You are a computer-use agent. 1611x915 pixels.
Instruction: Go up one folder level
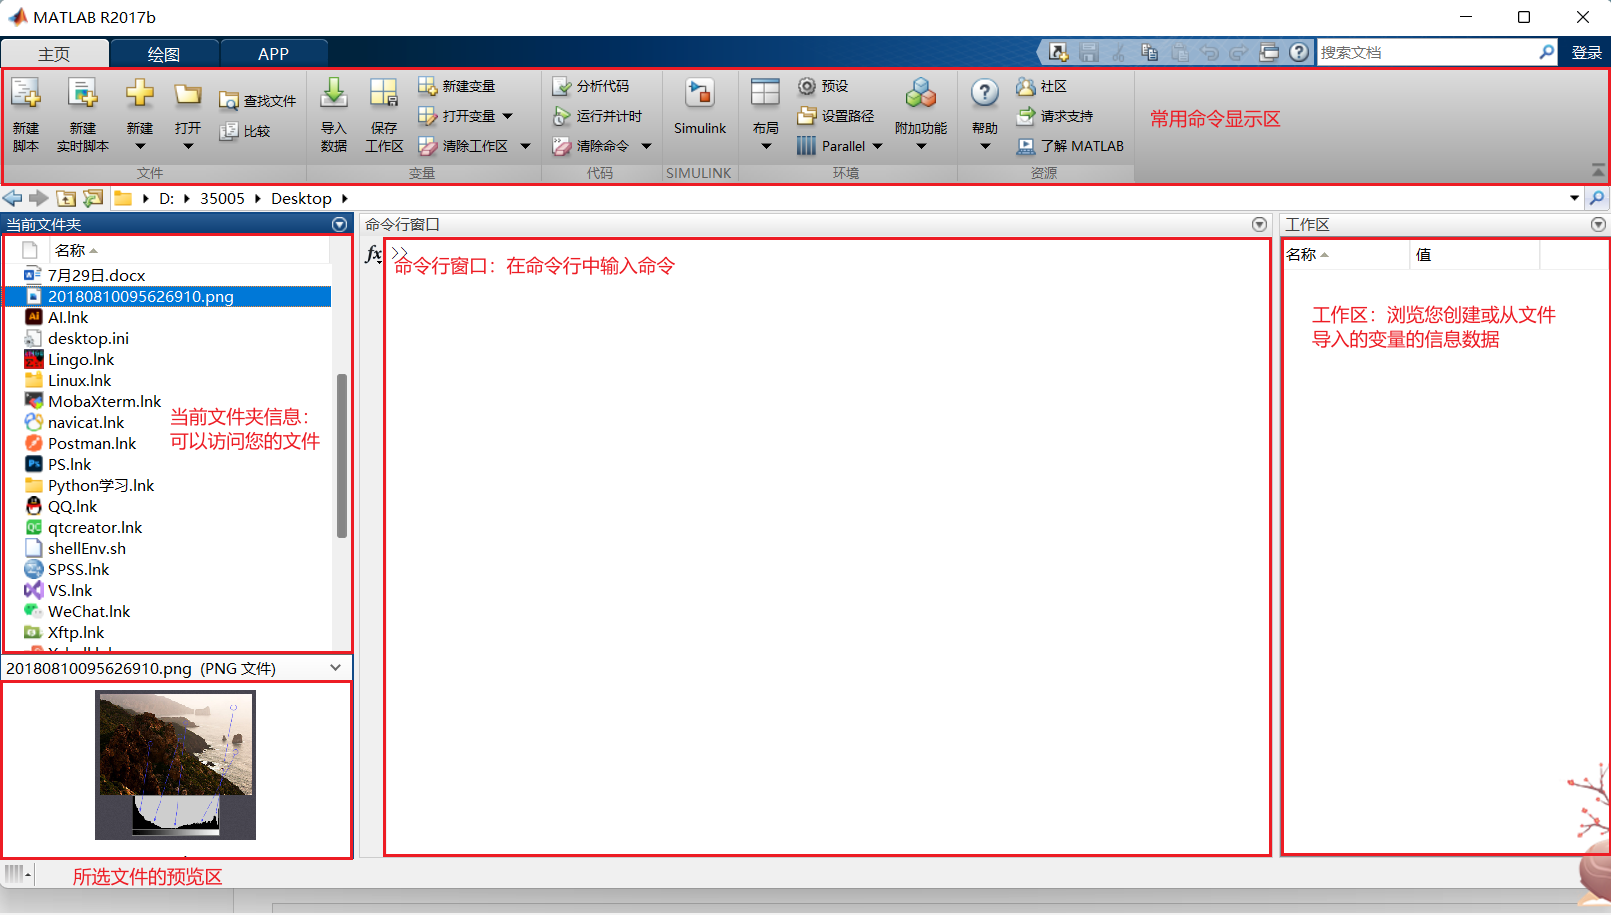[x=66, y=198]
